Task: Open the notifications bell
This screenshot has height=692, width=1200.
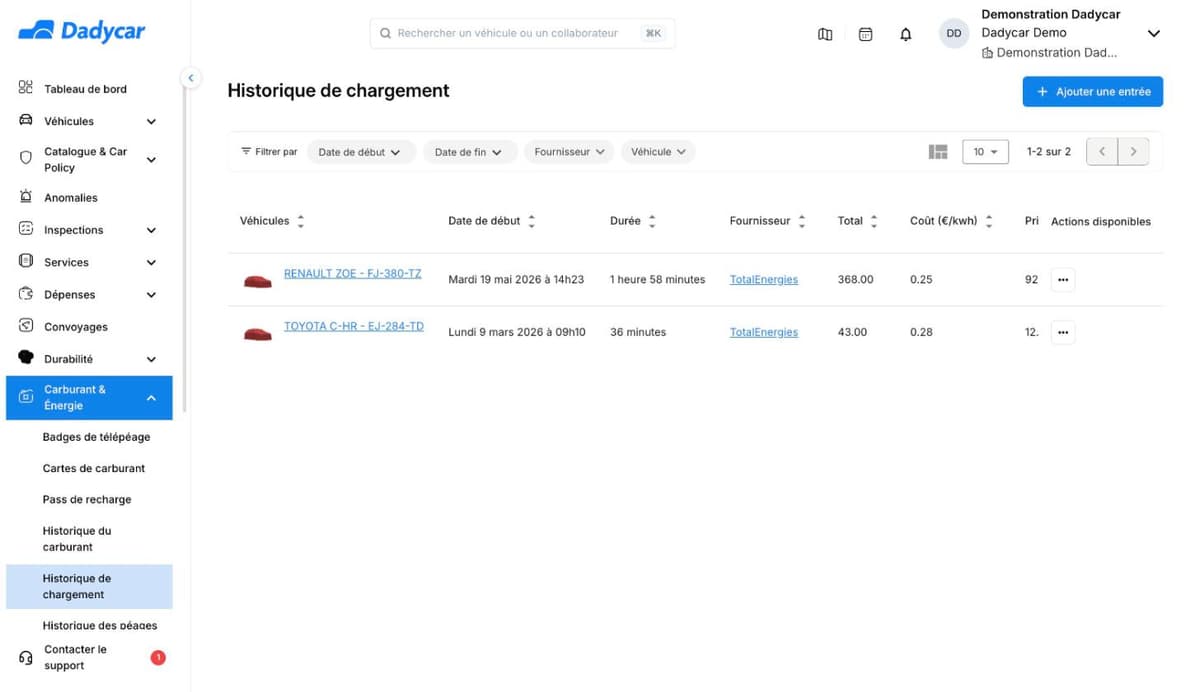Action: pyautogui.click(x=906, y=34)
